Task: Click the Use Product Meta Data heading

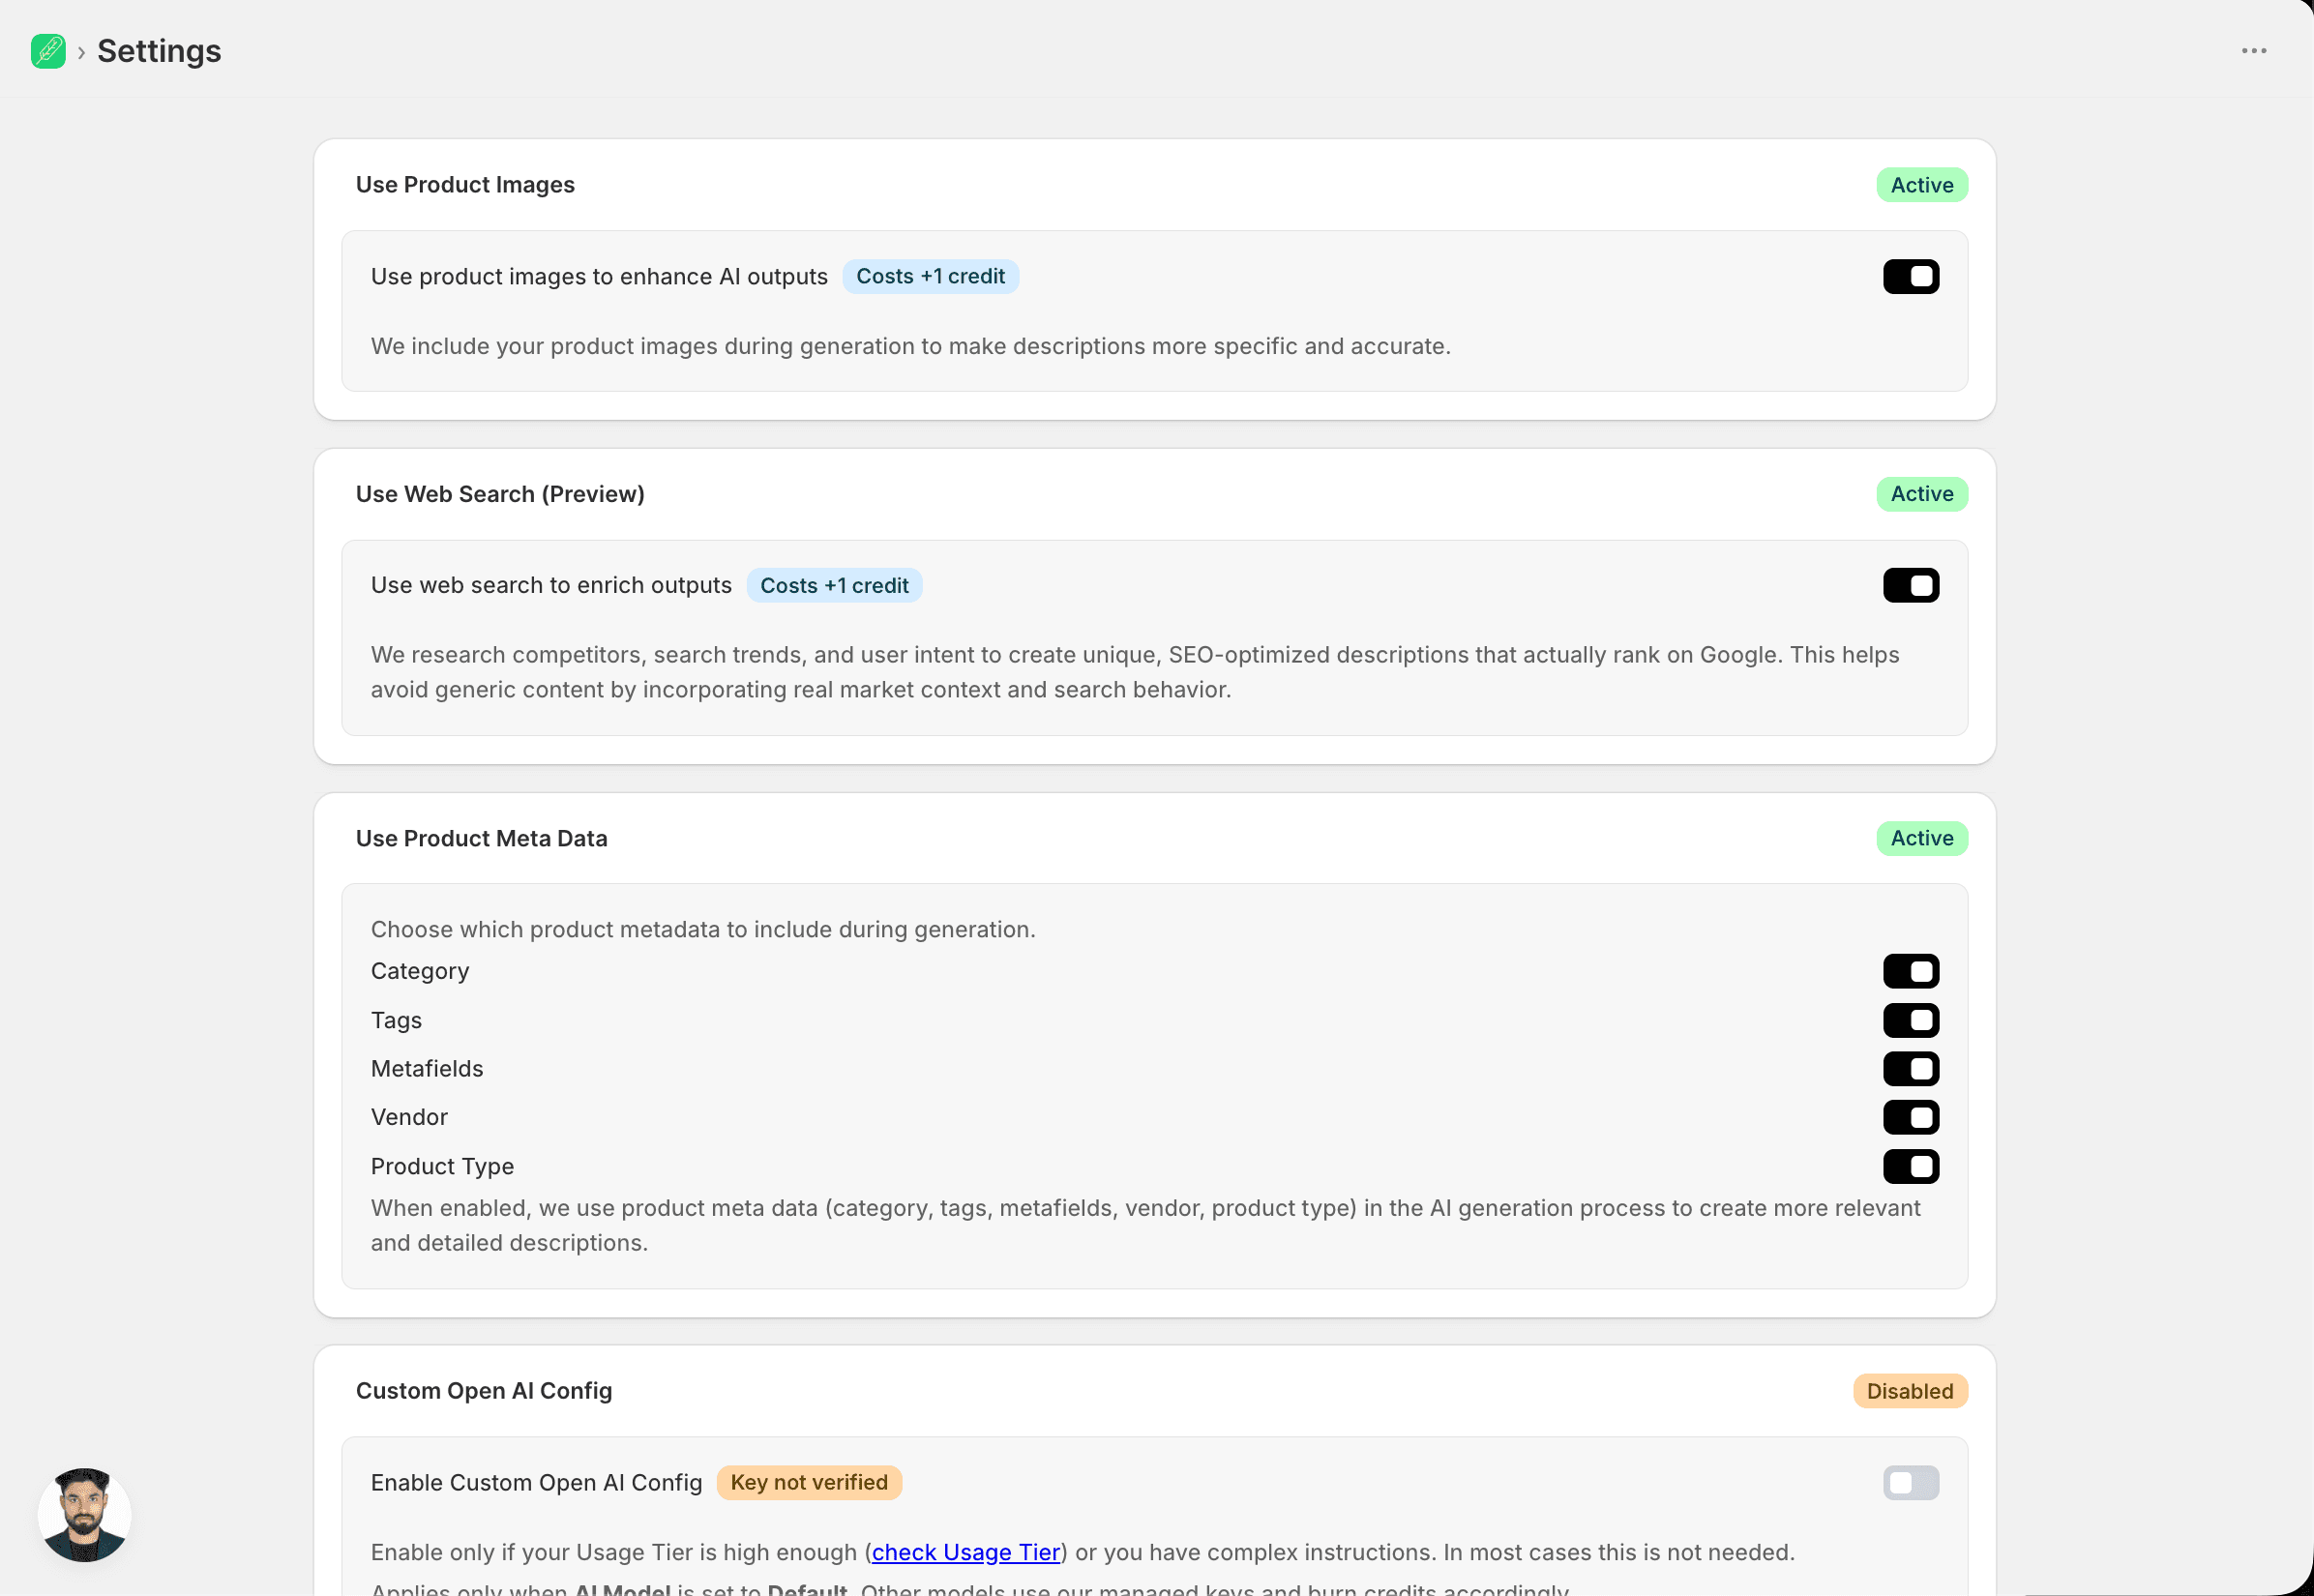Action: [x=482, y=838]
